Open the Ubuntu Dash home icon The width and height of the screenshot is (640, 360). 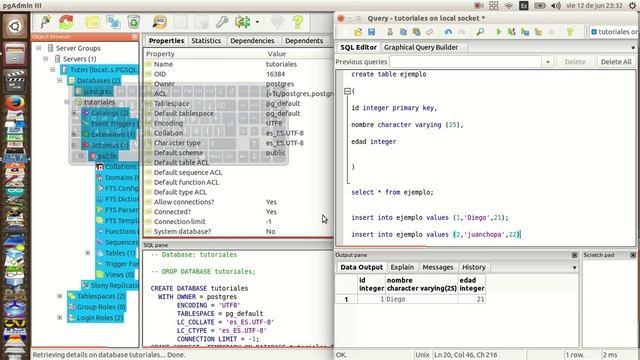[x=15, y=27]
